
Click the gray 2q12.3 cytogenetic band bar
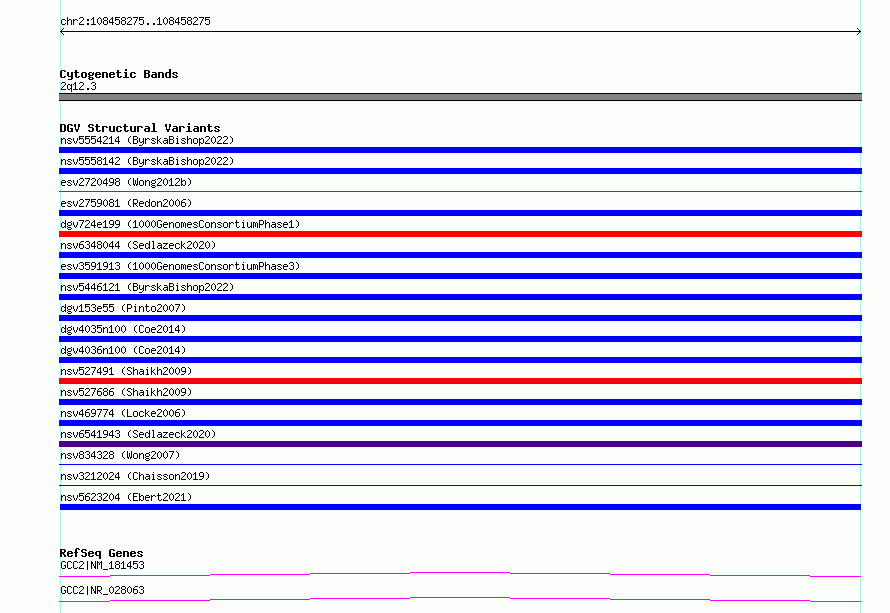(x=460, y=97)
